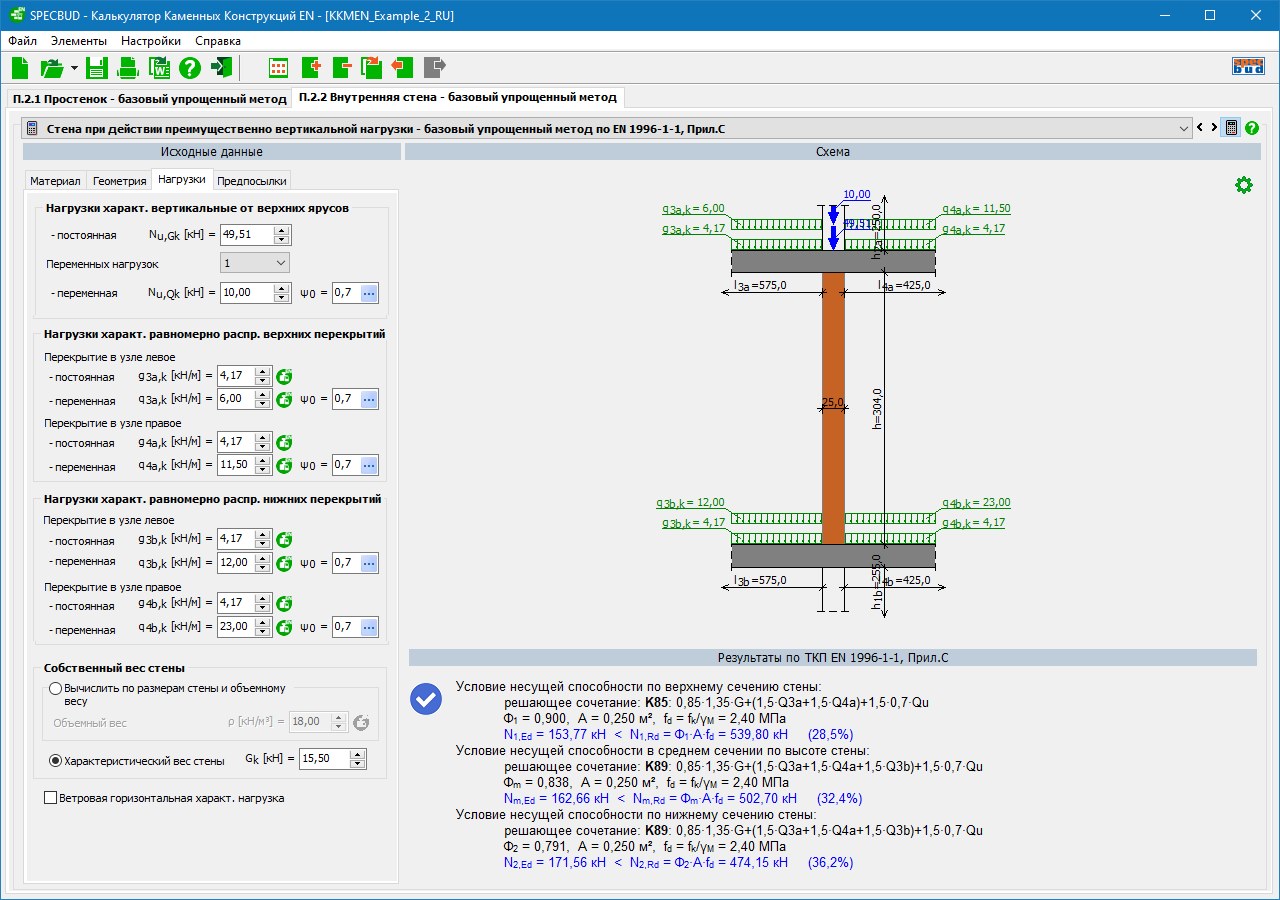Click the green floppy disk Save icon
This screenshot has height=900, width=1280.
click(x=96, y=68)
